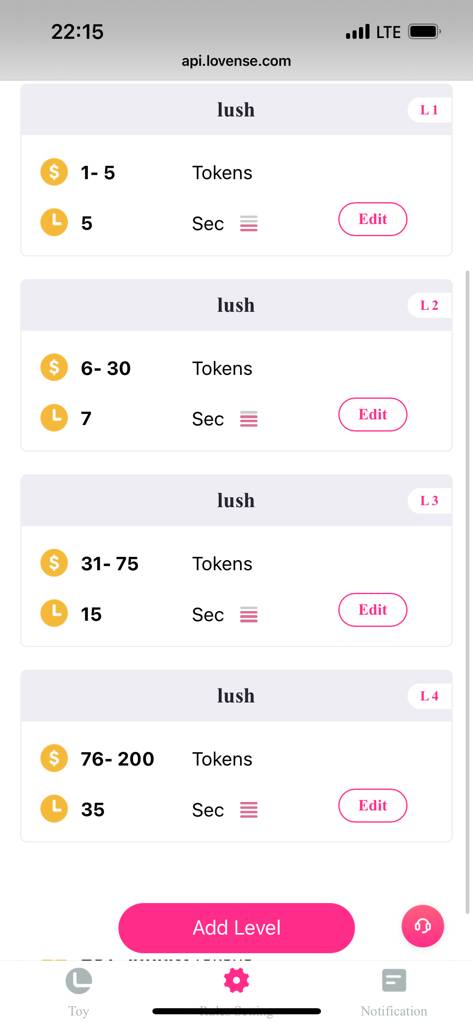
Task: Edit the L3 lush level
Action: tap(372, 610)
